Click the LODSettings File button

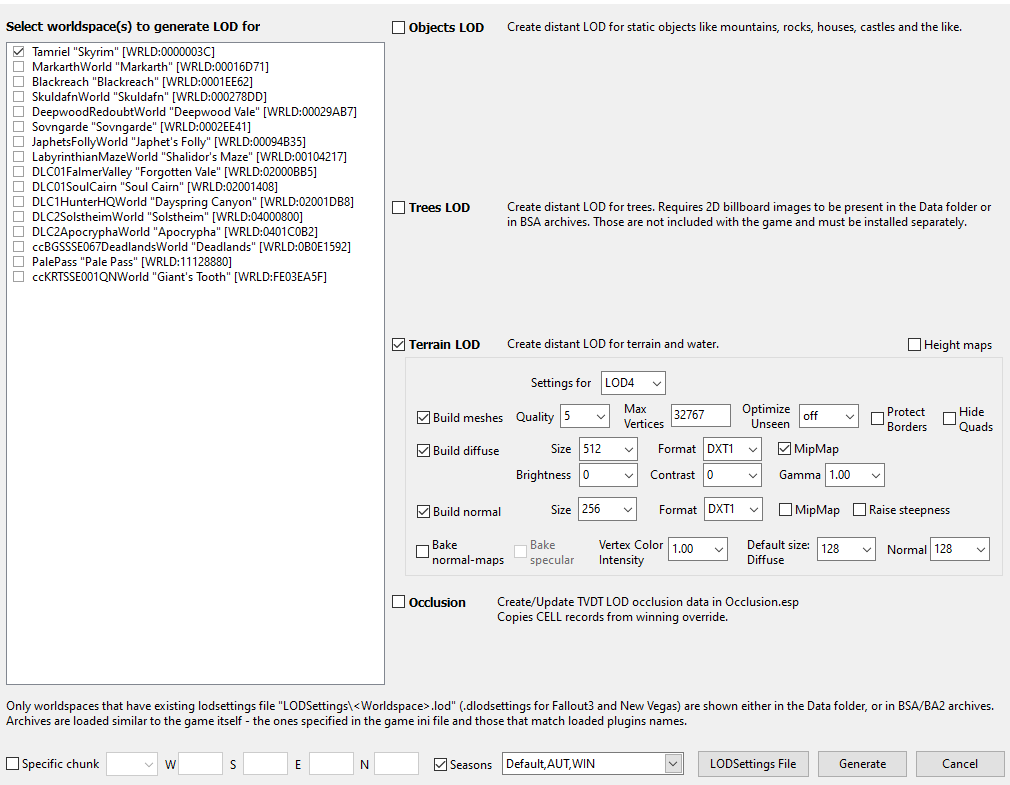(753, 764)
